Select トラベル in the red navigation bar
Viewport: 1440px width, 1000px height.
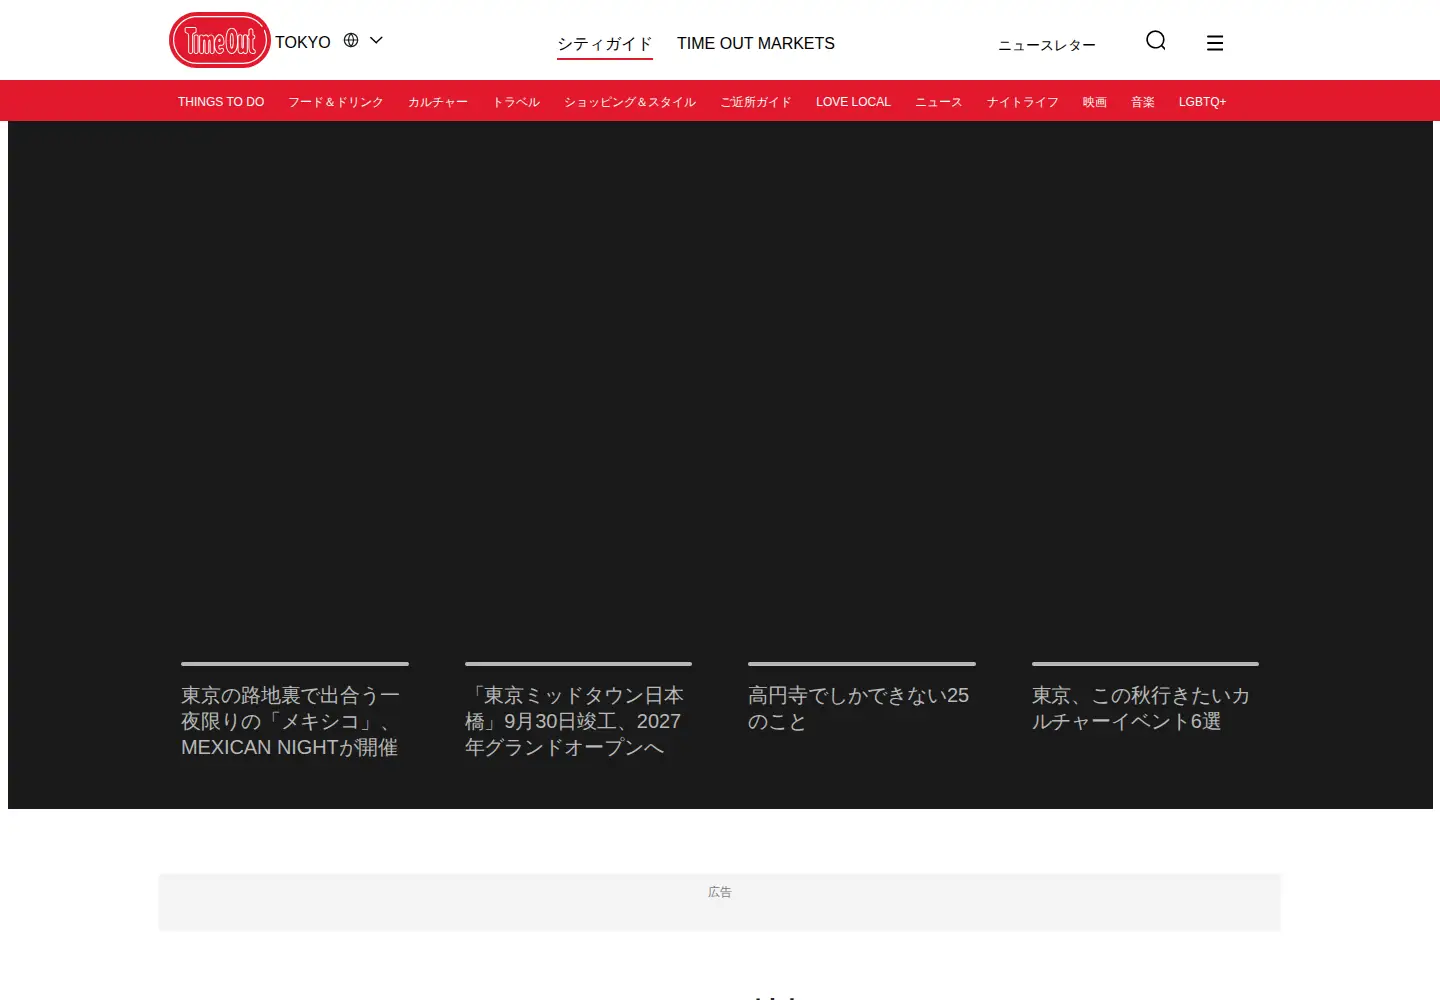(x=516, y=102)
